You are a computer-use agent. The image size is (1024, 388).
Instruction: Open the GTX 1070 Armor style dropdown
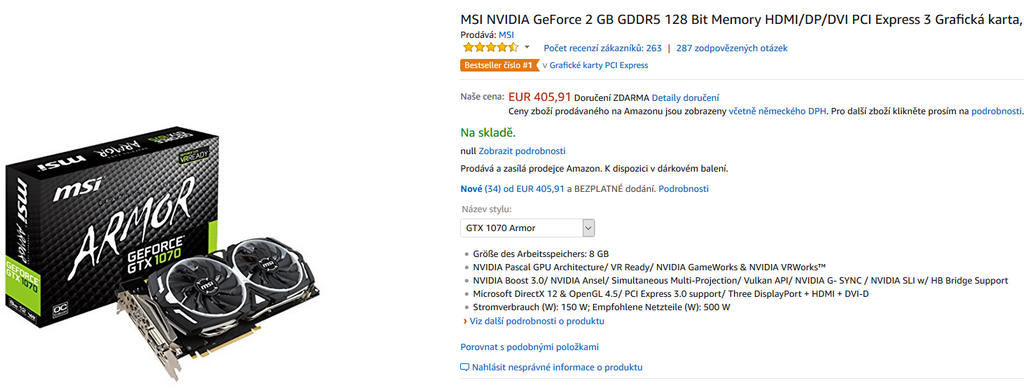[528, 228]
